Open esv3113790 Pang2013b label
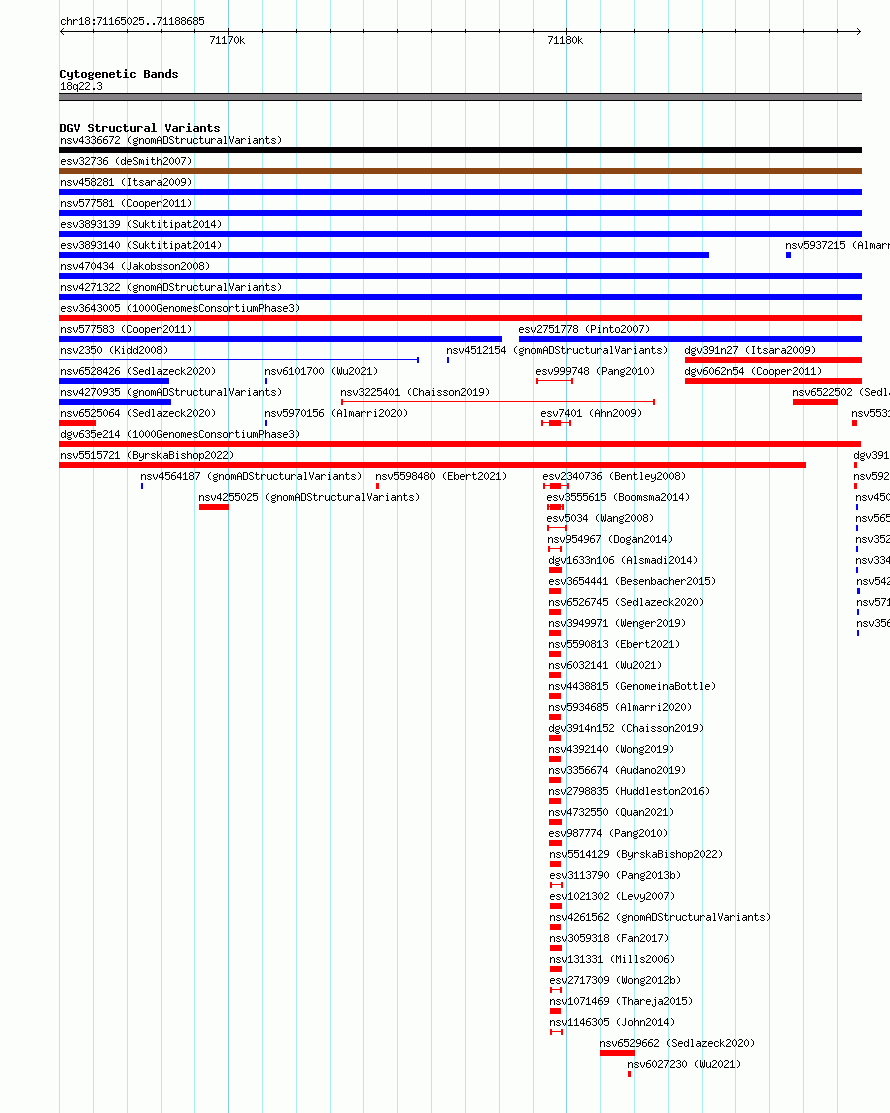 pyautogui.click(x=615, y=875)
